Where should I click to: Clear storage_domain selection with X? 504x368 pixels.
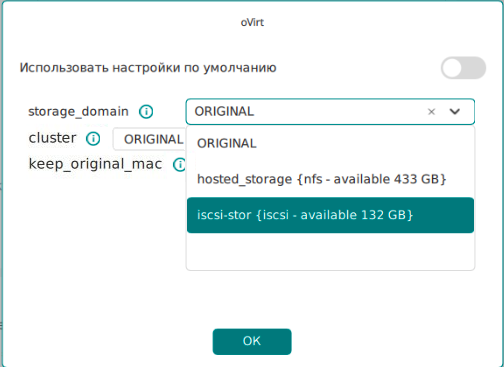431,112
